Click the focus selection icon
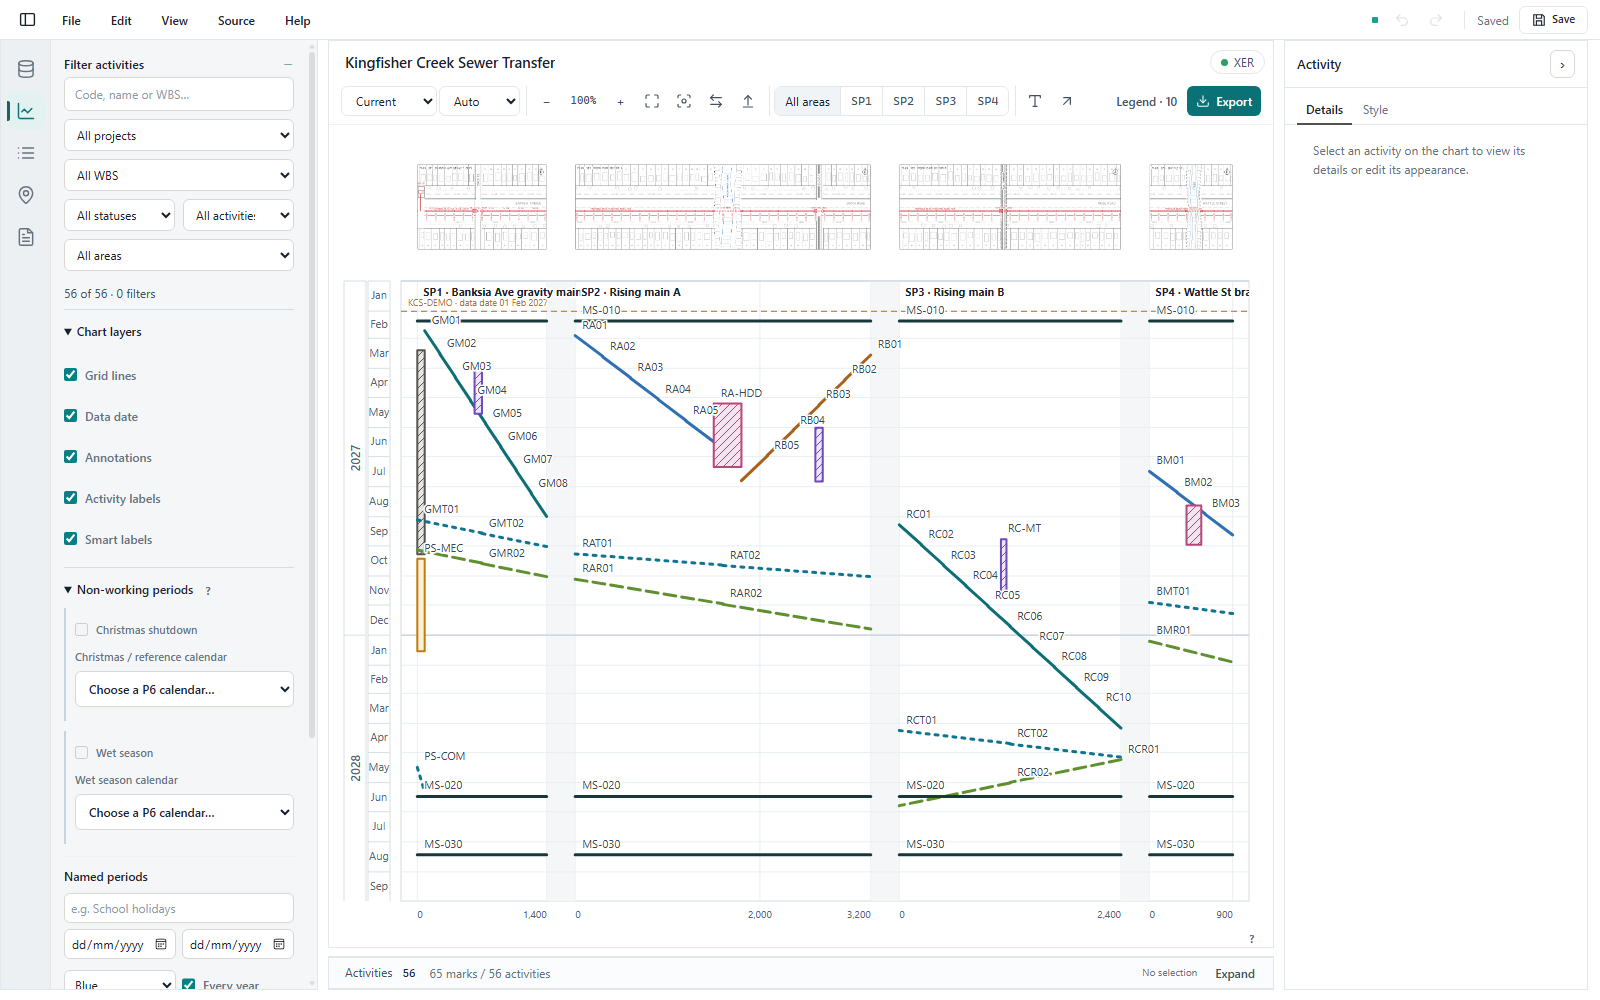The height and width of the screenshot is (1000, 1600). (684, 101)
